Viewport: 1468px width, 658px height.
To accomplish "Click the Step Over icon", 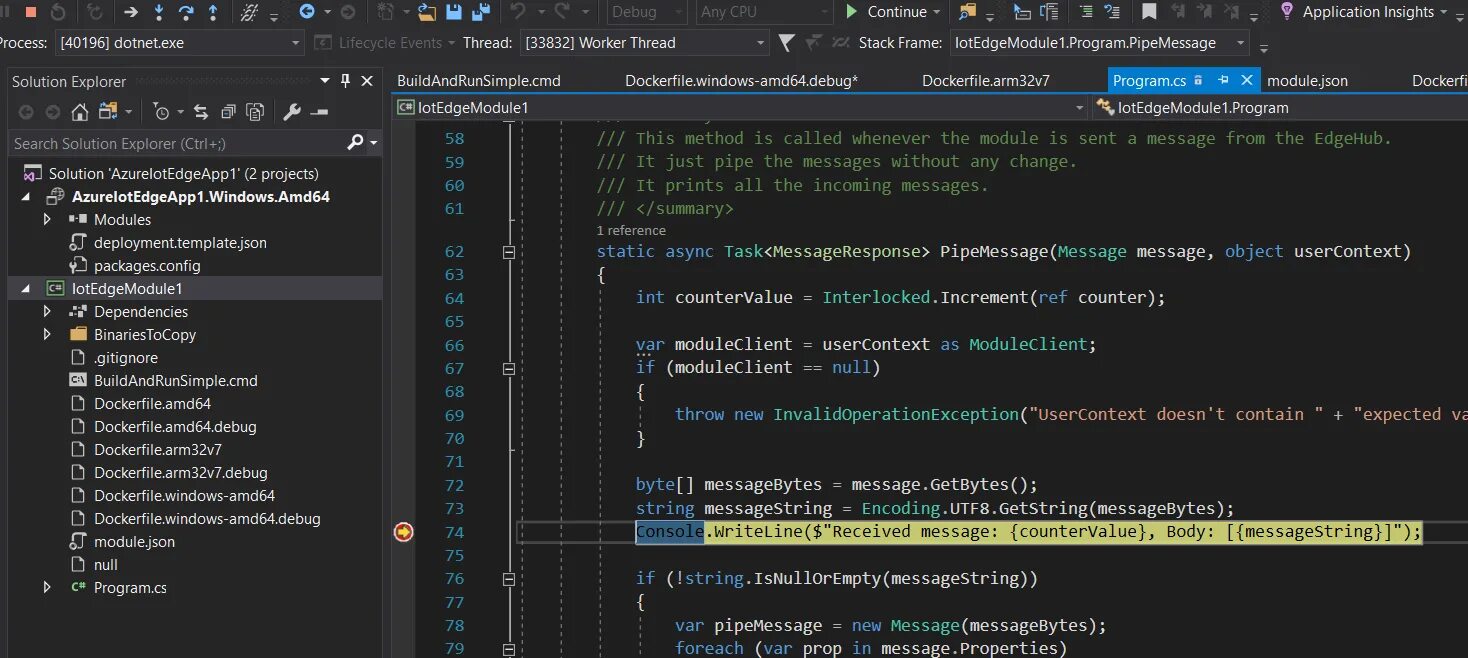I will pyautogui.click(x=188, y=13).
